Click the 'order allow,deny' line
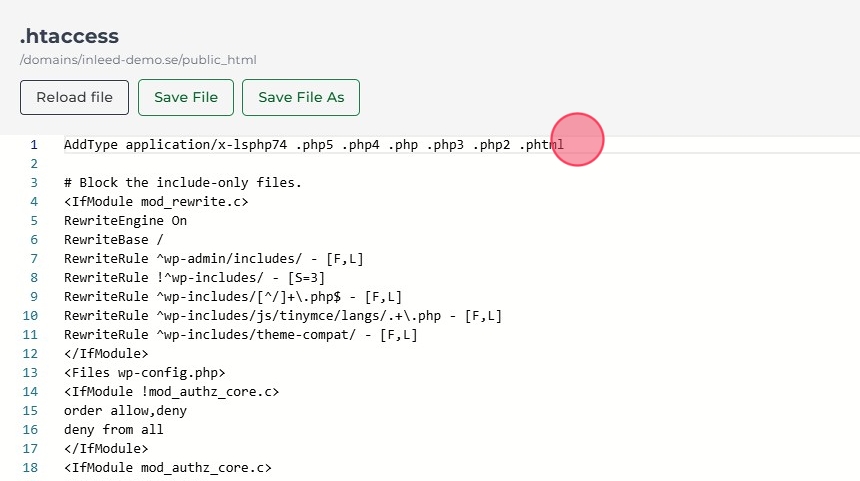Viewport: 860px width, 481px height. point(125,411)
